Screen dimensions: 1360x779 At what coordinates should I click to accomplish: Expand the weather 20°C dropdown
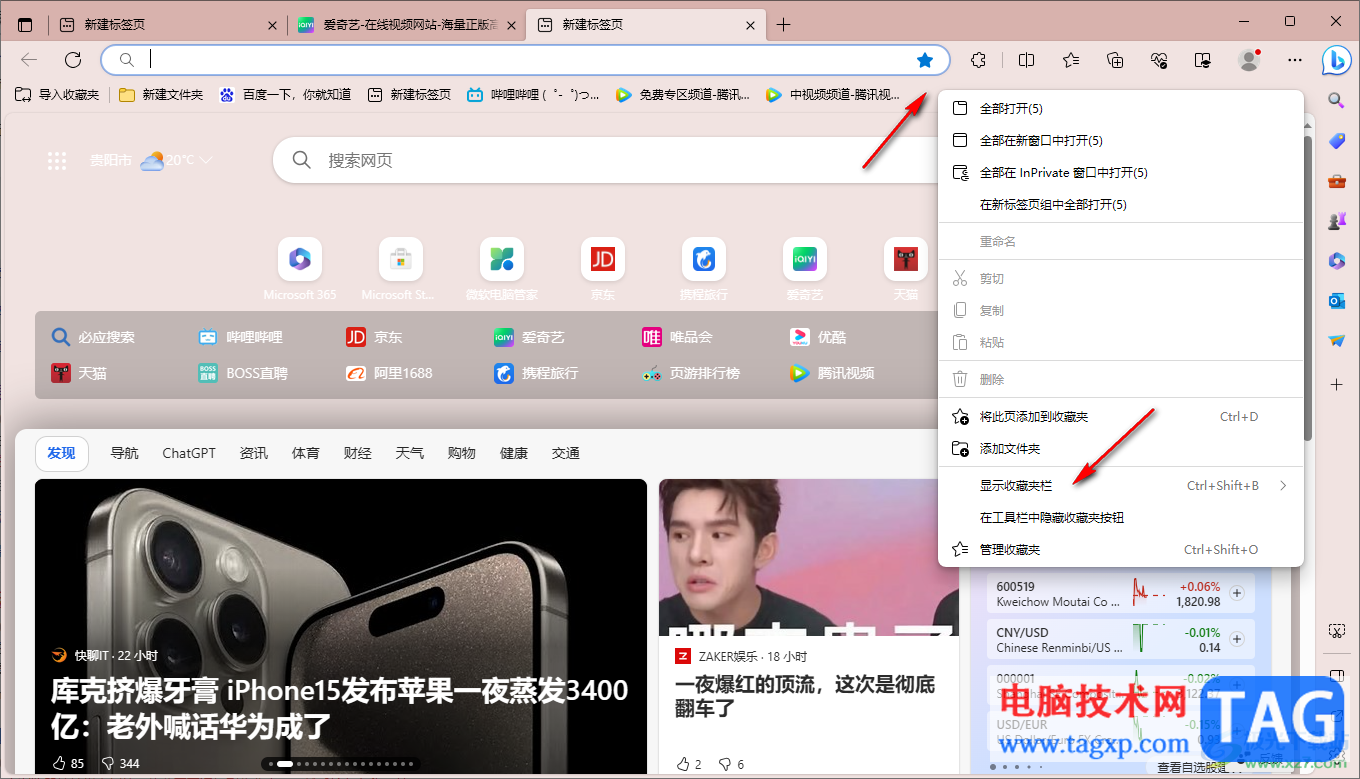click(x=205, y=160)
